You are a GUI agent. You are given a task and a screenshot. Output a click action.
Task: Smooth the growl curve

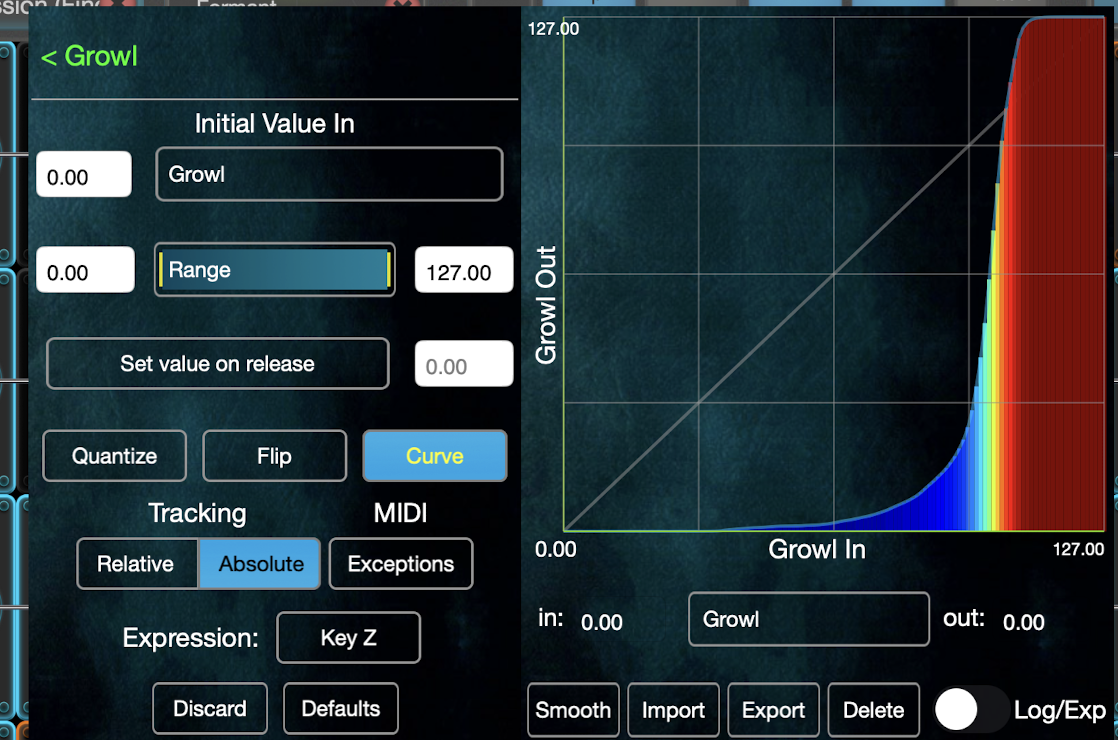tap(573, 710)
